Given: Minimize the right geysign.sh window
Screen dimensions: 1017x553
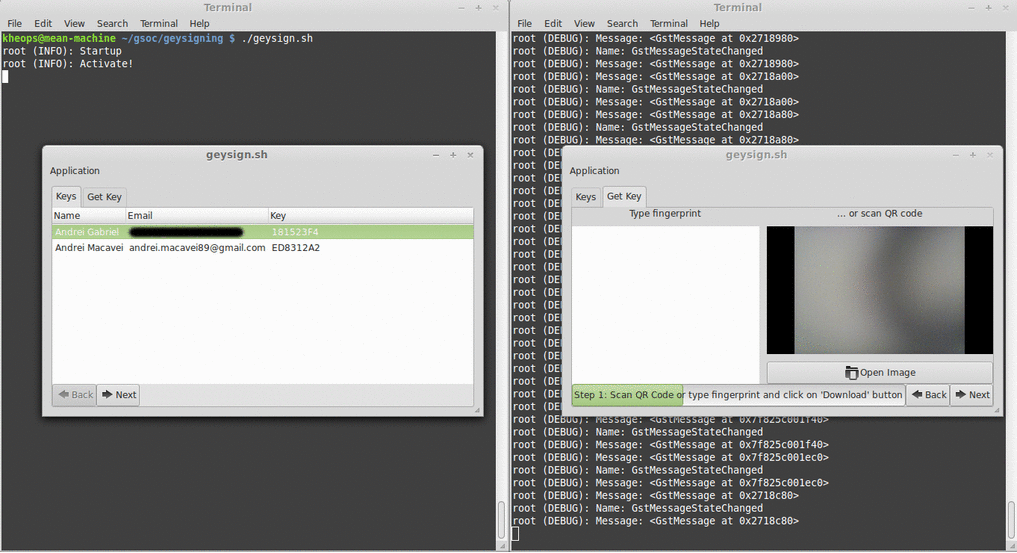Looking at the screenshot, I should (955, 155).
